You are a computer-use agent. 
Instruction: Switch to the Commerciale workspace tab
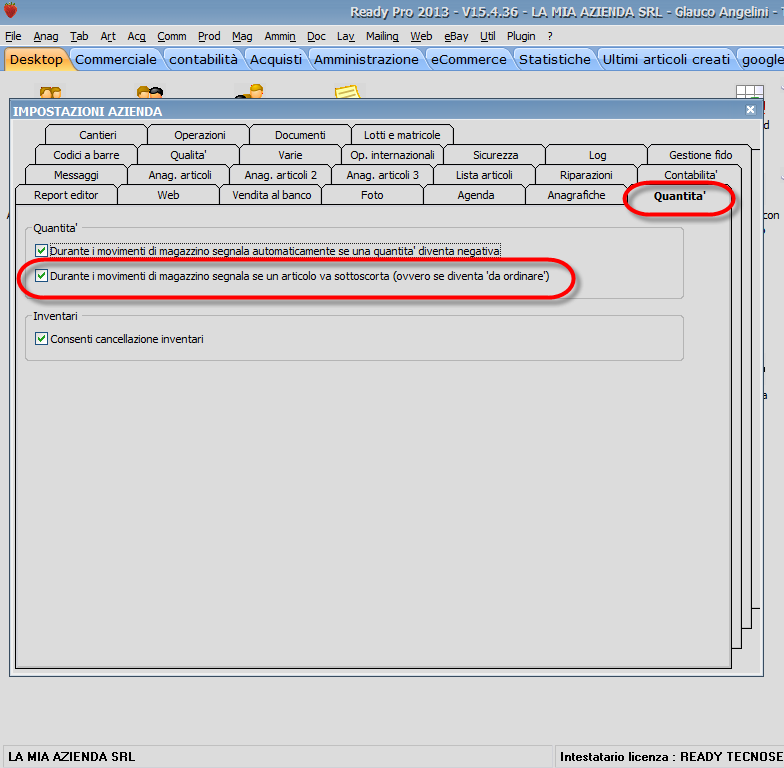pyautogui.click(x=116, y=59)
